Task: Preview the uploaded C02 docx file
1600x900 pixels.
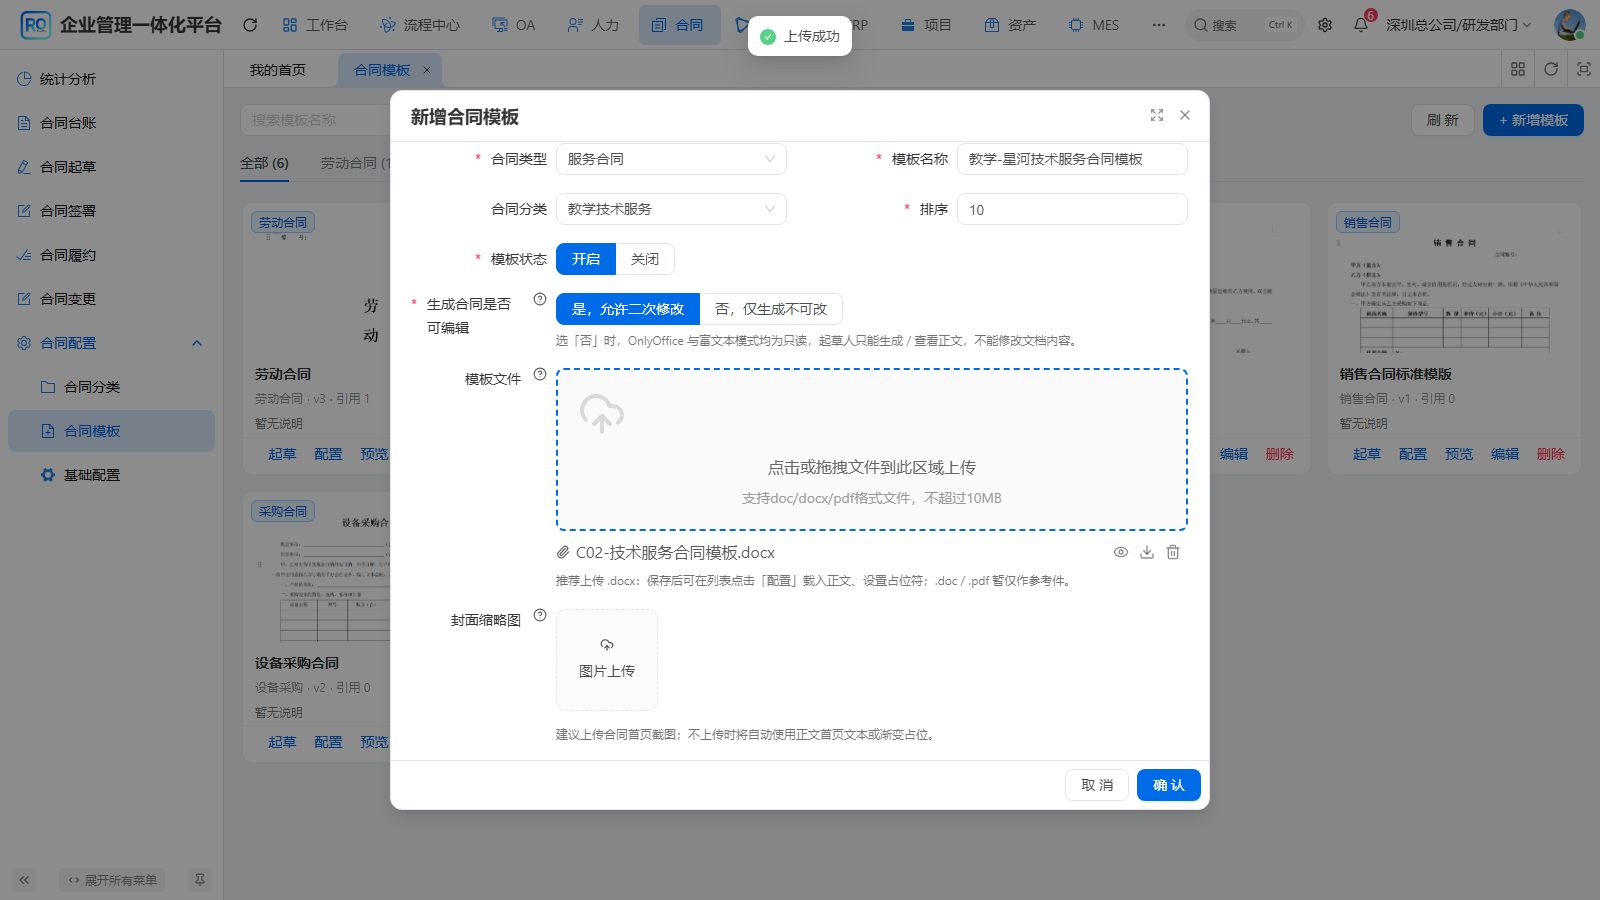Action: (1121, 552)
